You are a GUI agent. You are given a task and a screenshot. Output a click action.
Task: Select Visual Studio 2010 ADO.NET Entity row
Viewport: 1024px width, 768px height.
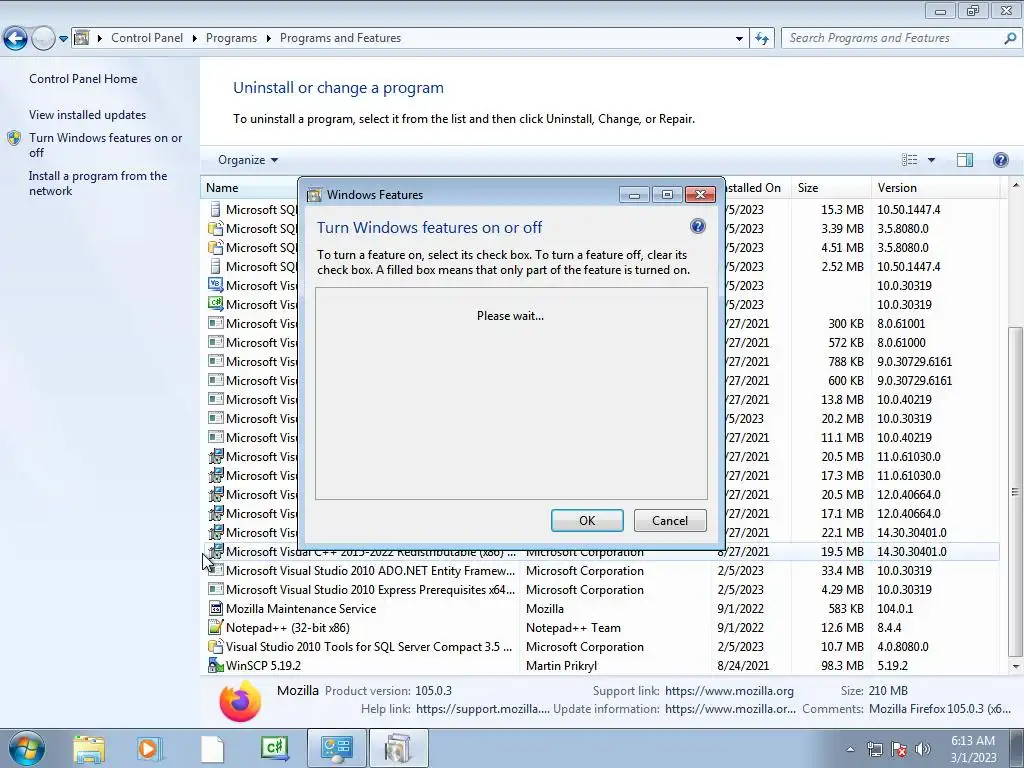click(x=601, y=571)
